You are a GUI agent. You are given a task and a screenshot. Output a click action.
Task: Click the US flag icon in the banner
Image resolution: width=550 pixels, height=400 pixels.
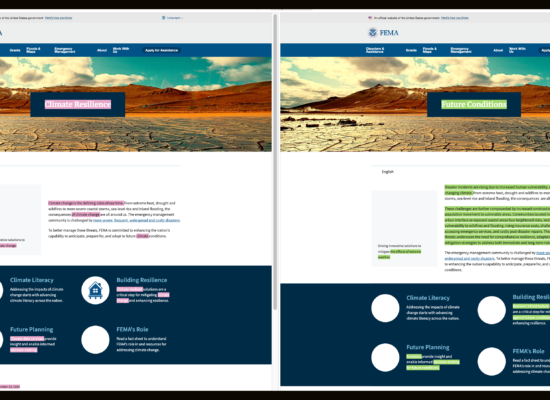pos(370,18)
